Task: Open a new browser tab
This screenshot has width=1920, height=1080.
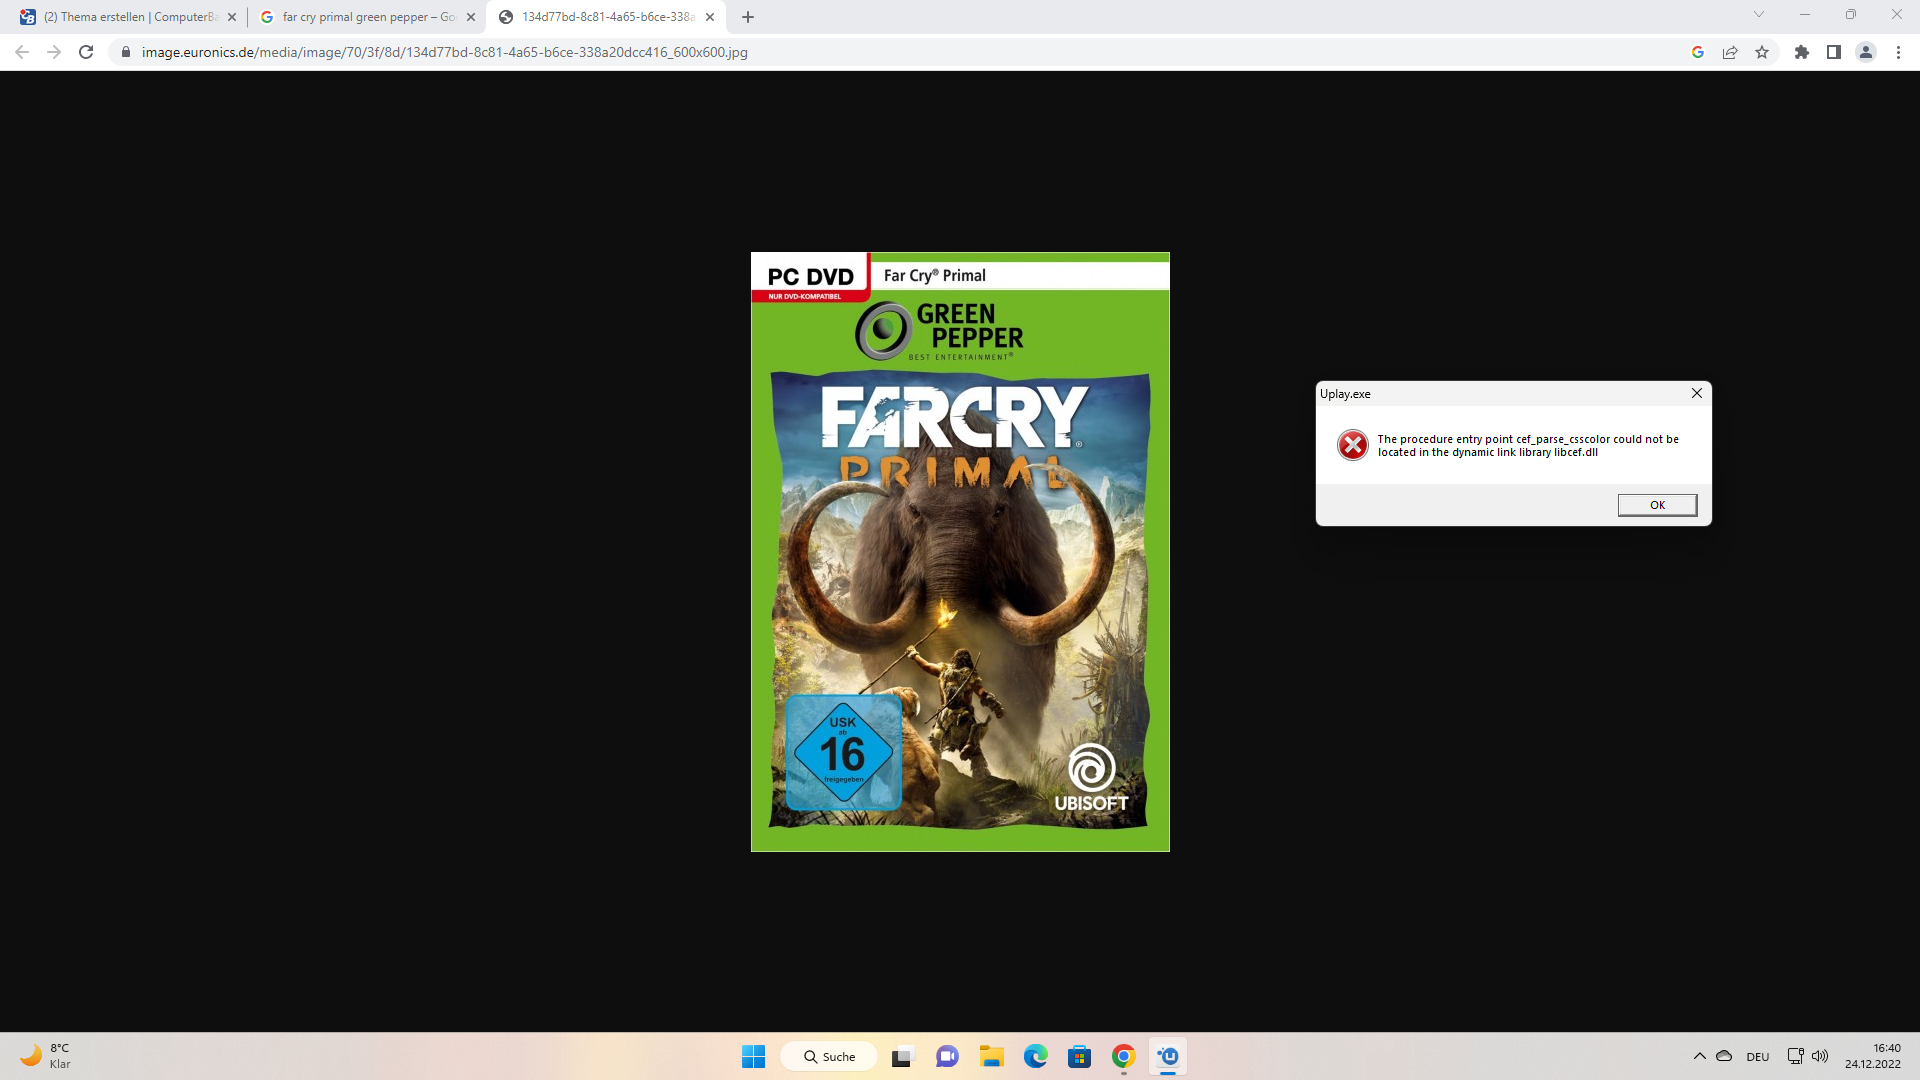Action: 747,17
